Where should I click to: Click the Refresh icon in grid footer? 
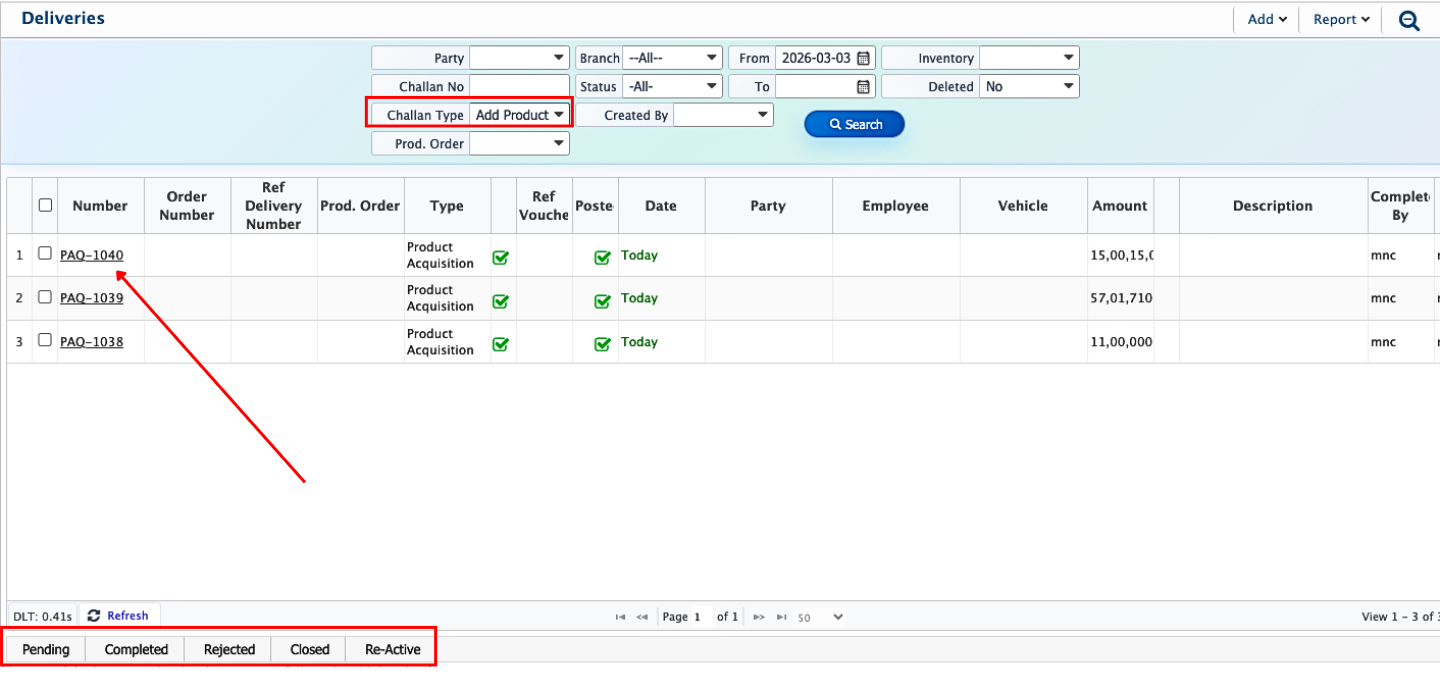click(94, 616)
